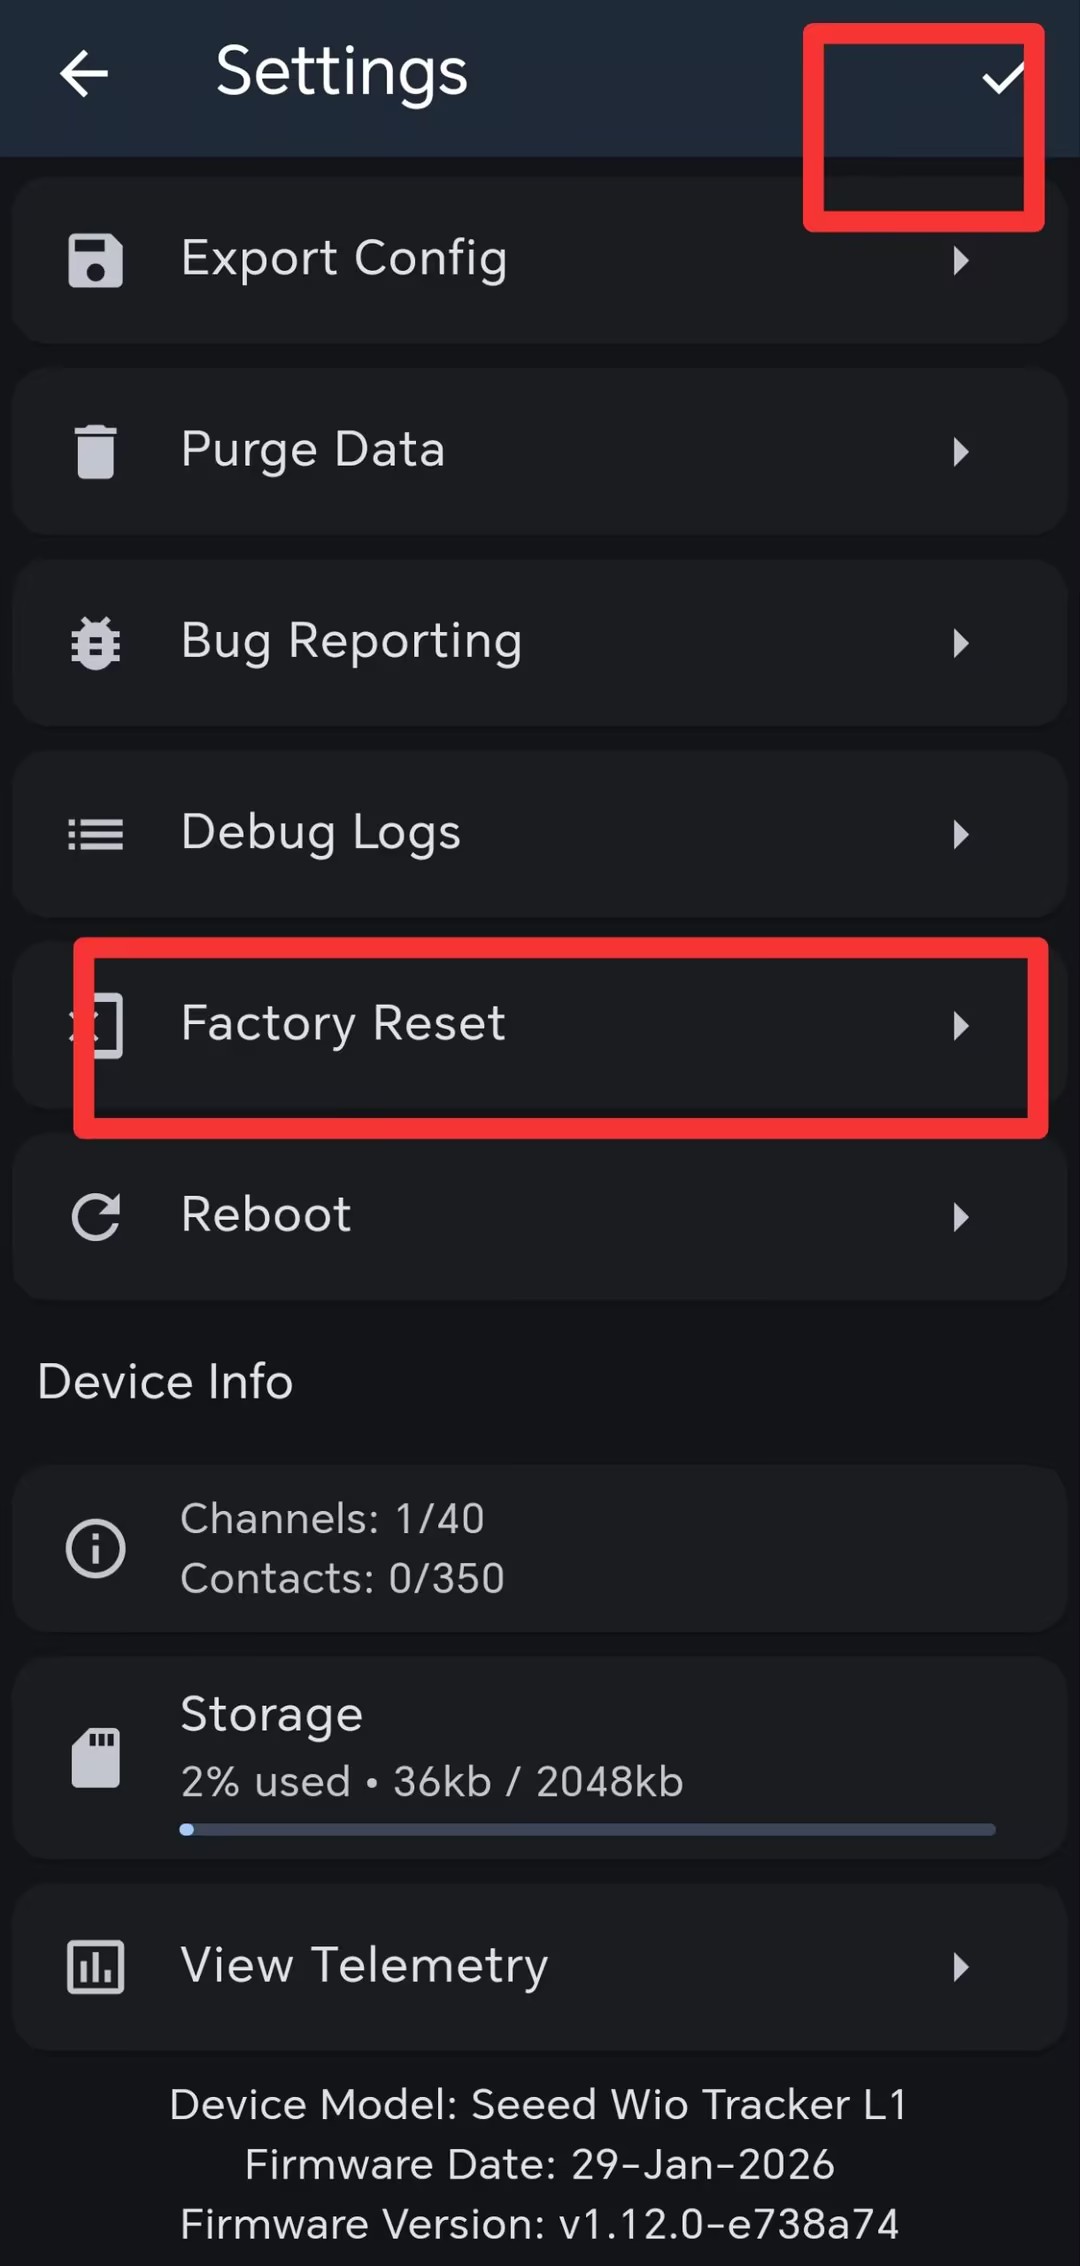Tap the Export Config save icon

click(96, 261)
